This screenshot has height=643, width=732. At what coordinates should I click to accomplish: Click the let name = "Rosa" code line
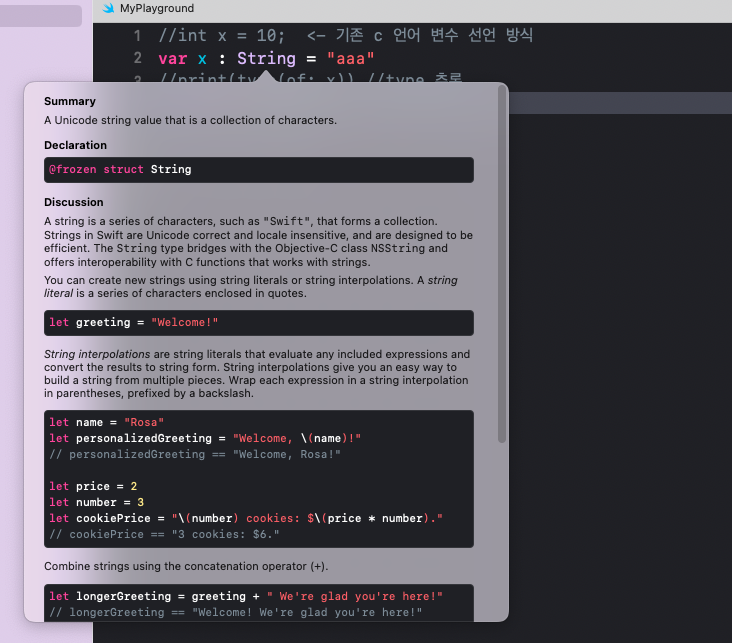(x=106, y=423)
